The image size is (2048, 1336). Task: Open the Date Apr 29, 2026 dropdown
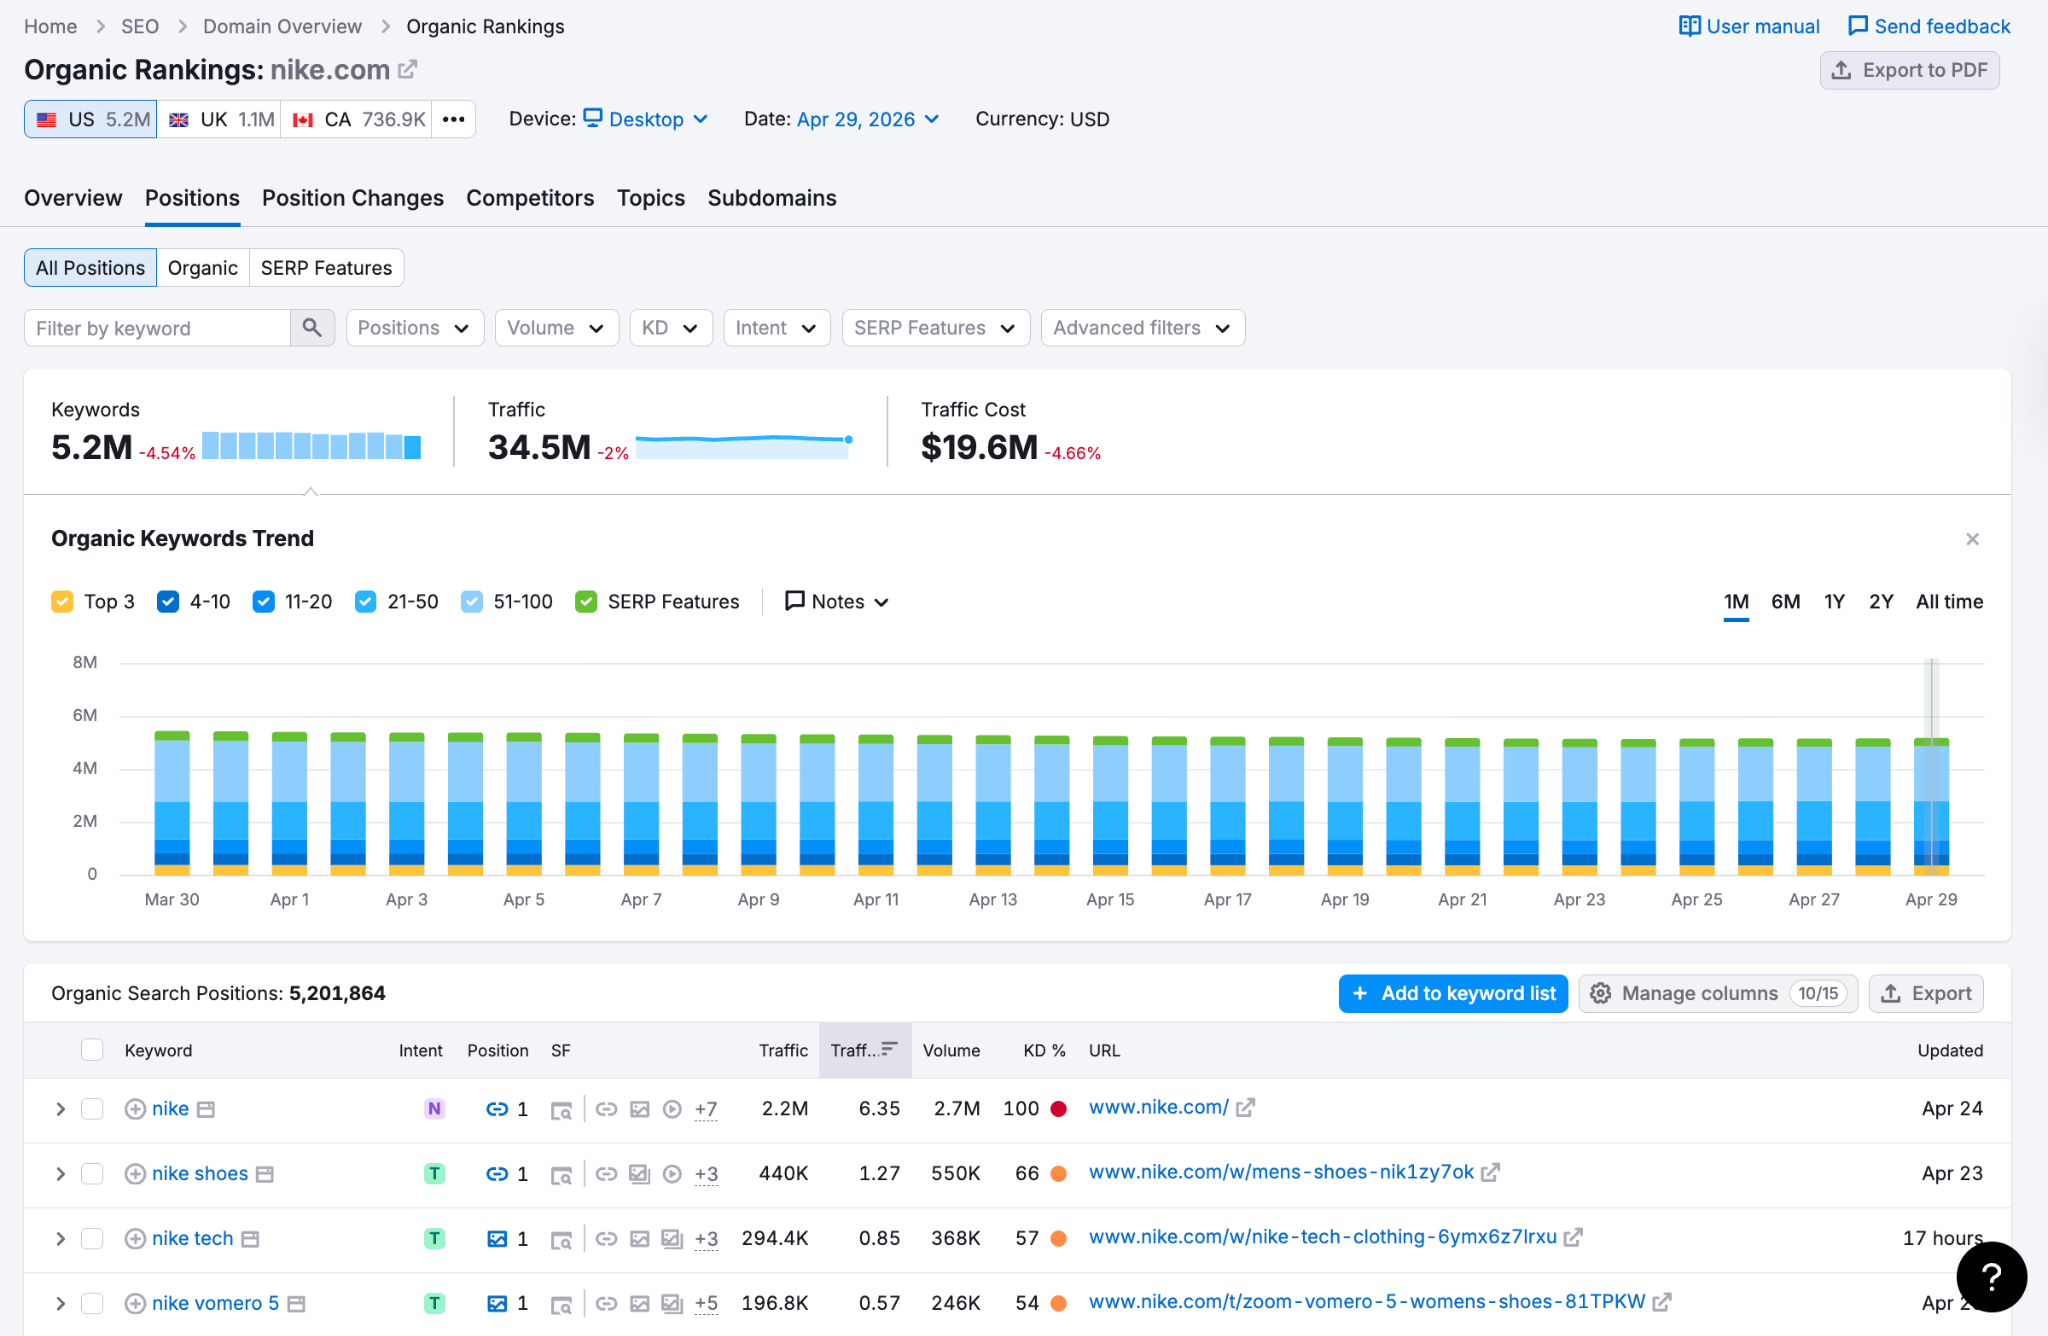pos(868,119)
